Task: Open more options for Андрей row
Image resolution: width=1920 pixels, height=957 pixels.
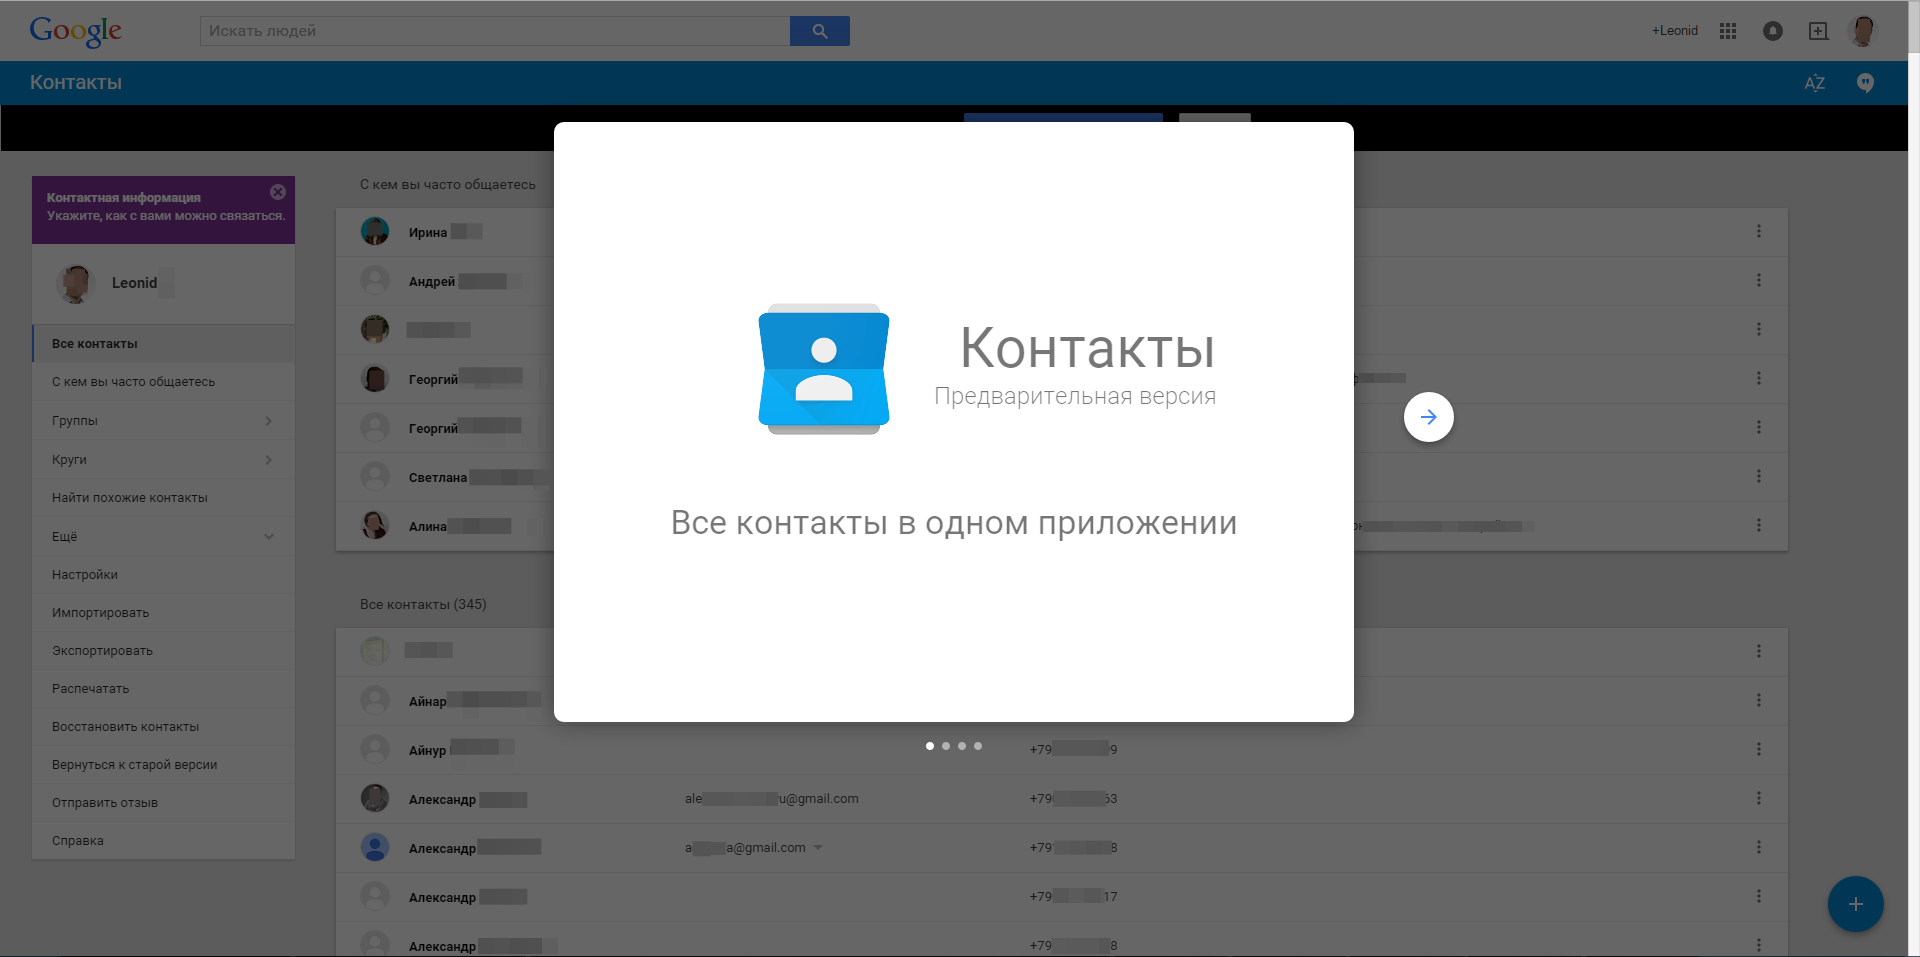Action: (1759, 280)
